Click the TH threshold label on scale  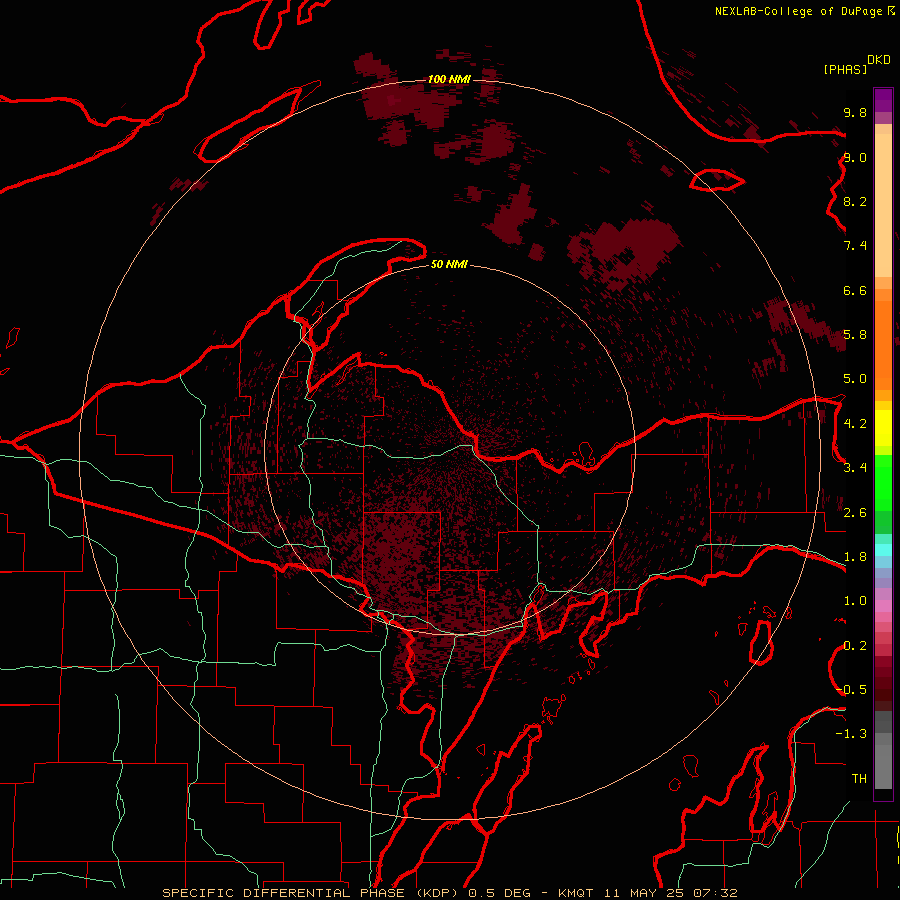click(859, 779)
